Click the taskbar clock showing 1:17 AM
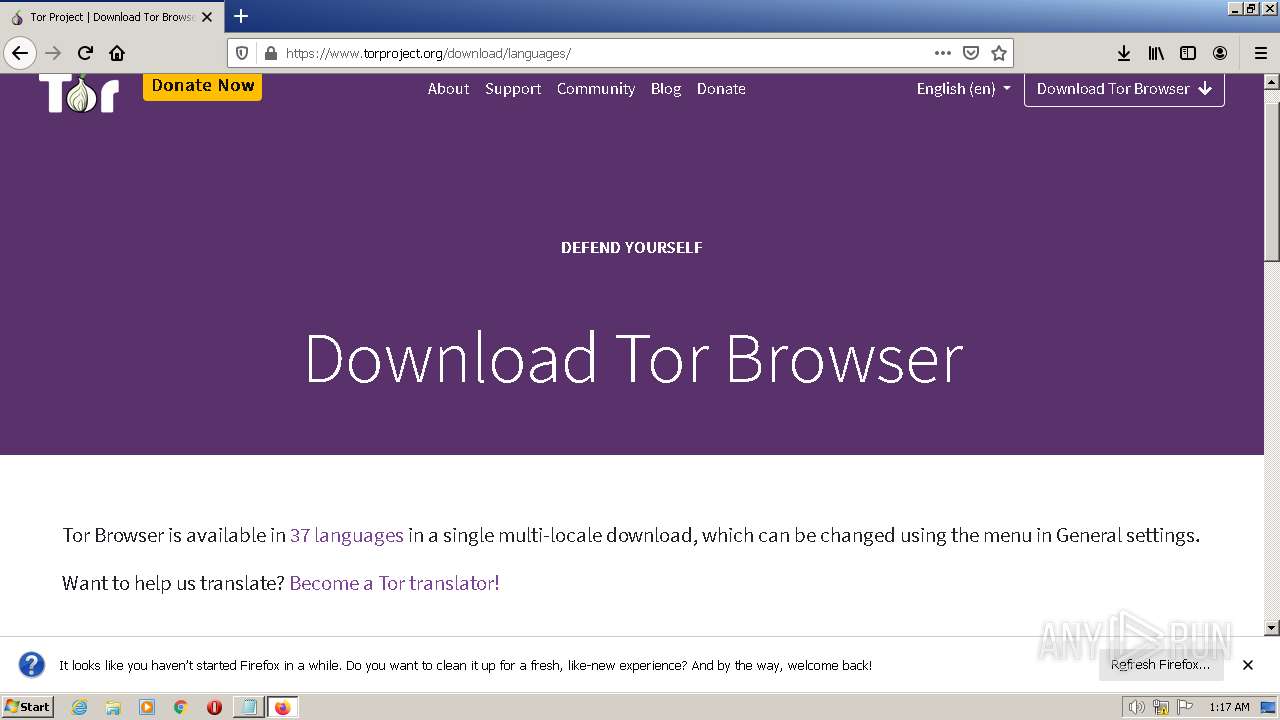This screenshot has width=1280, height=720. point(1229,707)
